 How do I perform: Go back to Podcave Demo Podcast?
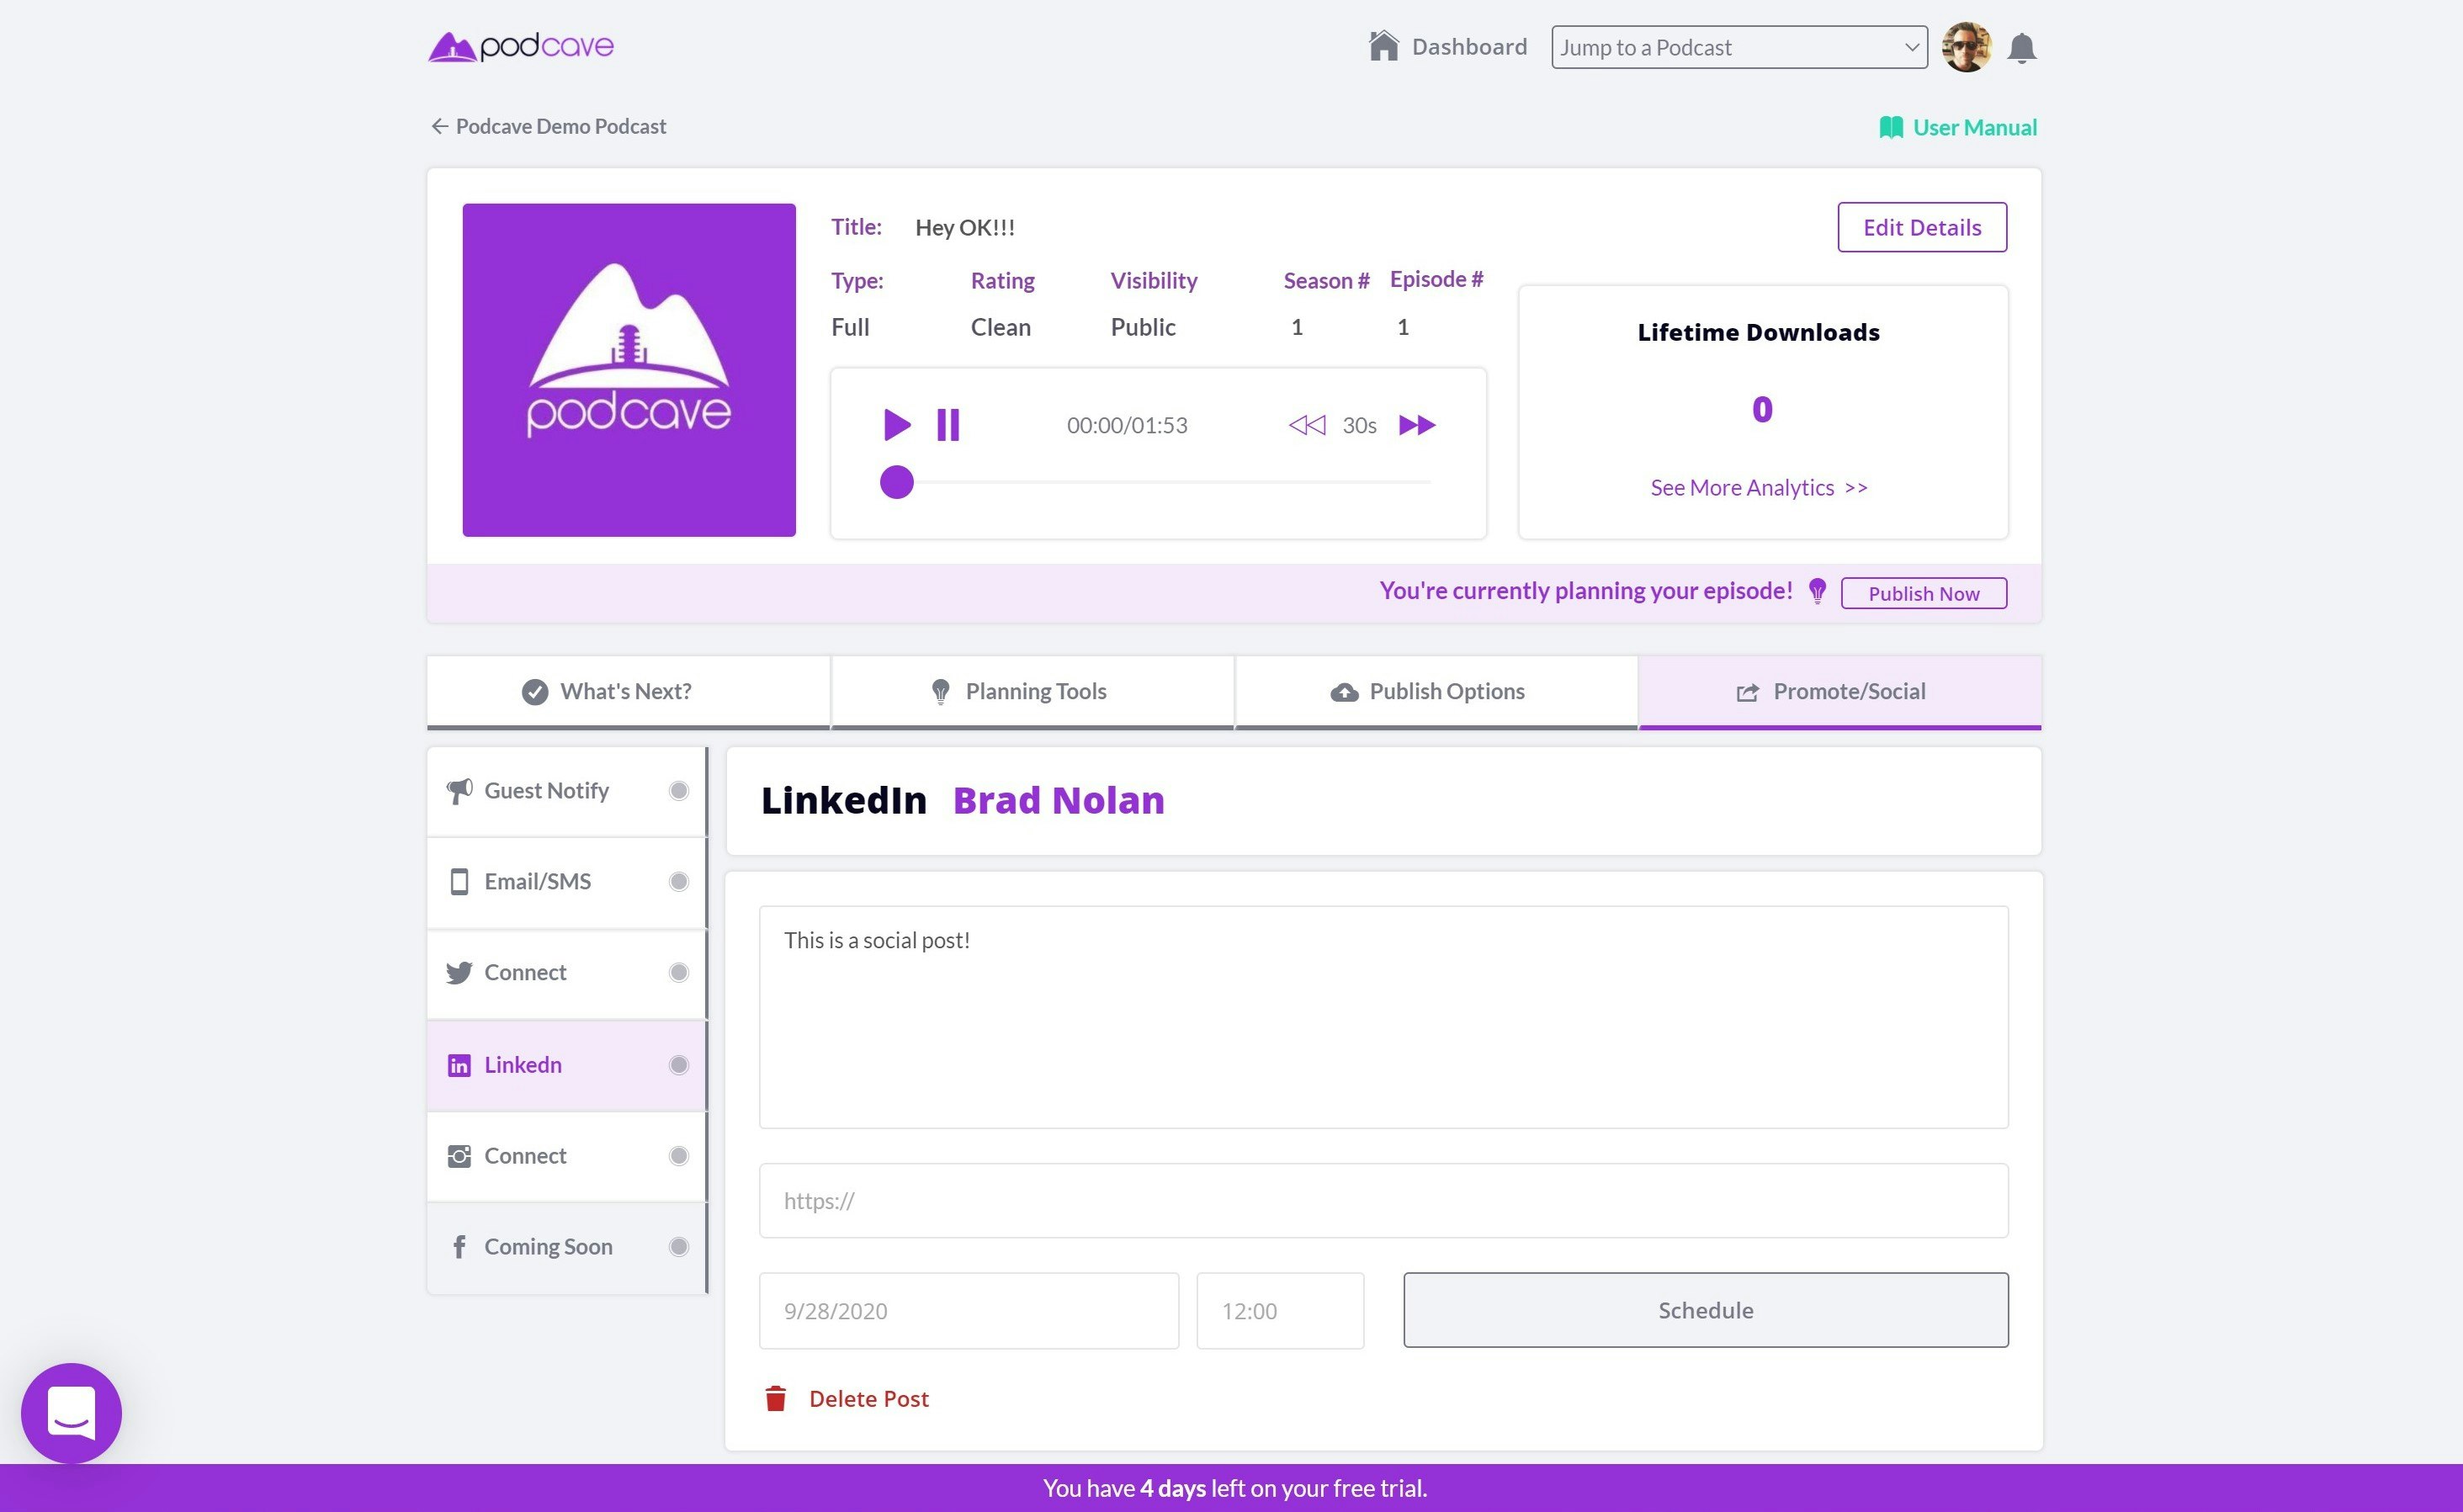[x=548, y=126]
